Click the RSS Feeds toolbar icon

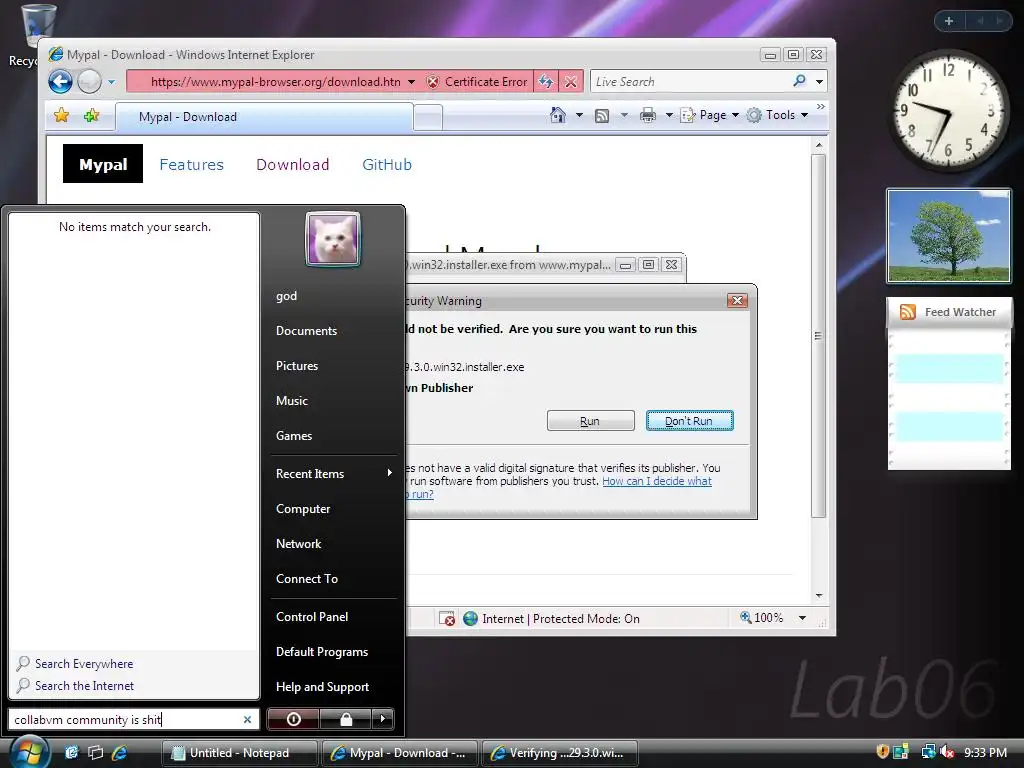click(601, 116)
